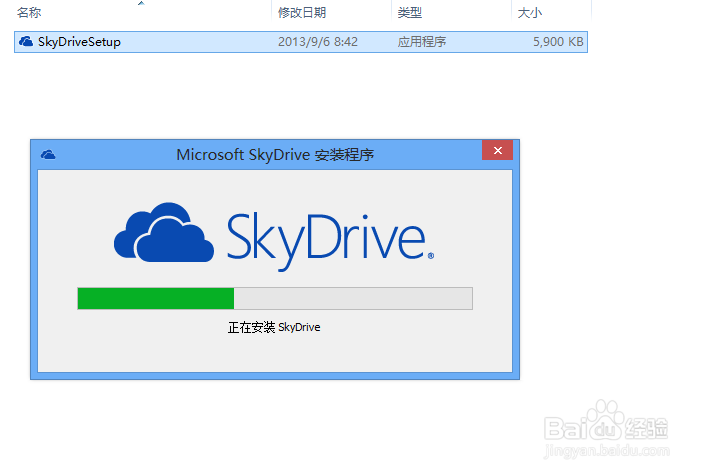Click the installer title 'Microsoft SkyDrive 安装程序'

click(x=275, y=155)
